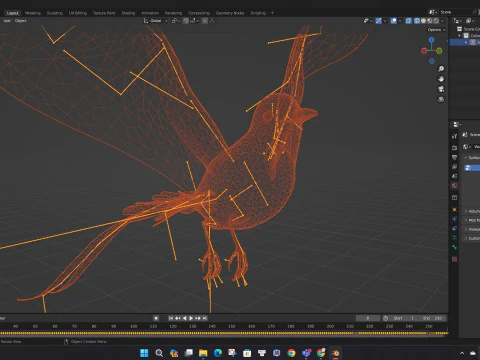Open the viewport Options dropdown
This screenshot has height=360, width=480.
click(436, 30)
